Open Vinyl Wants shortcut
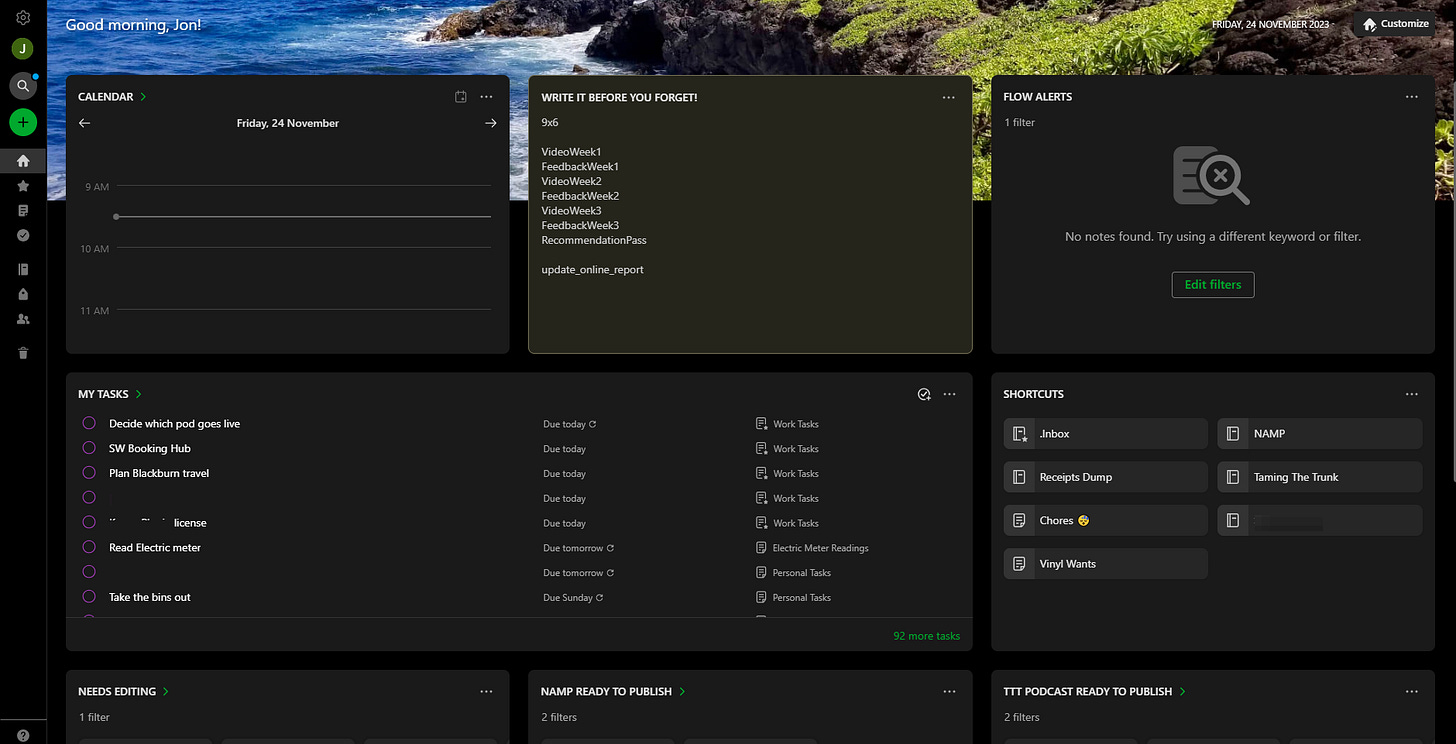 tap(1105, 564)
